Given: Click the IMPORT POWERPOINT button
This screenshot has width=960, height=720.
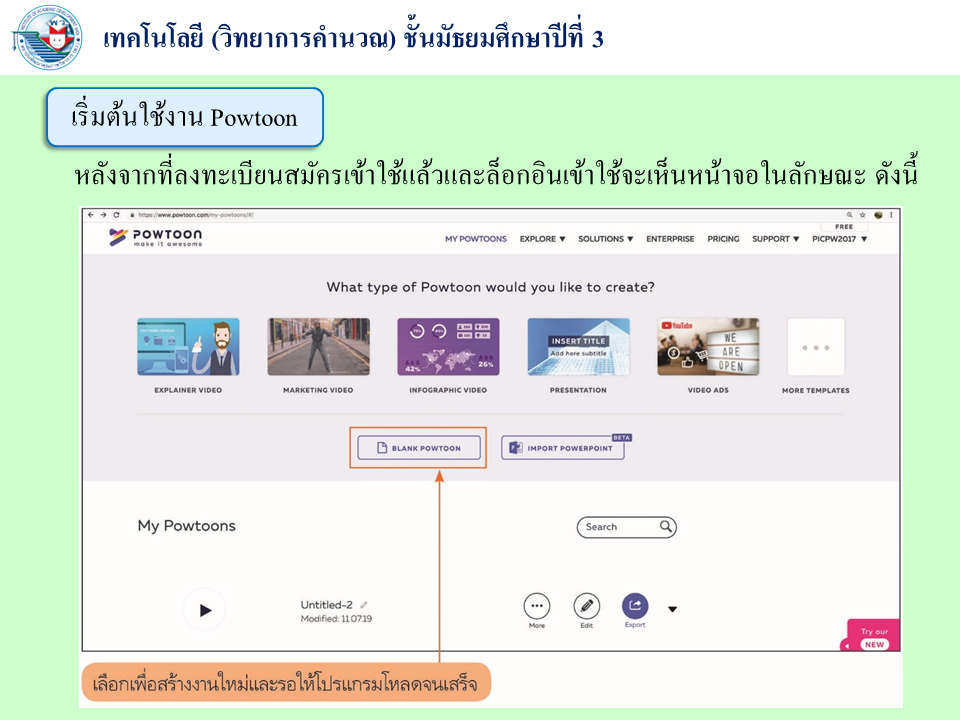Looking at the screenshot, I should (563, 448).
